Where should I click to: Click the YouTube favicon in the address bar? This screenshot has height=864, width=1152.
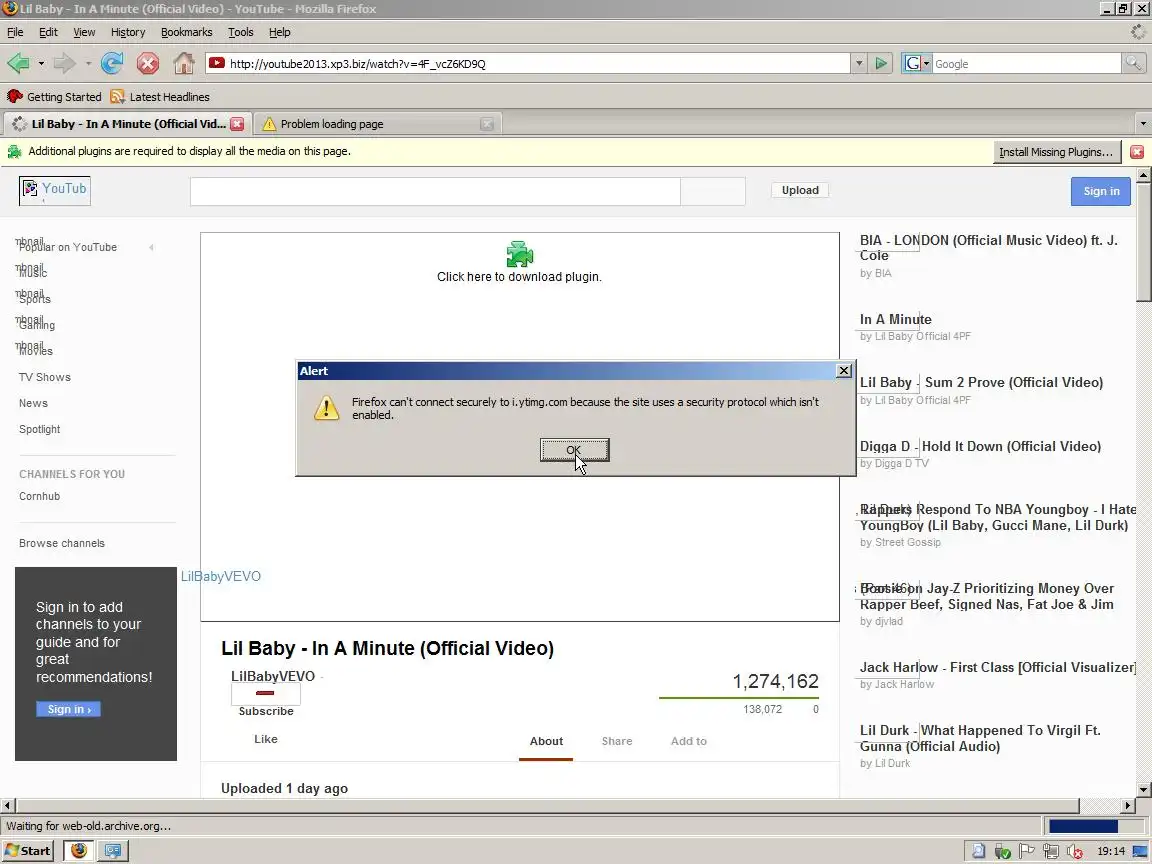[x=216, y=63]
